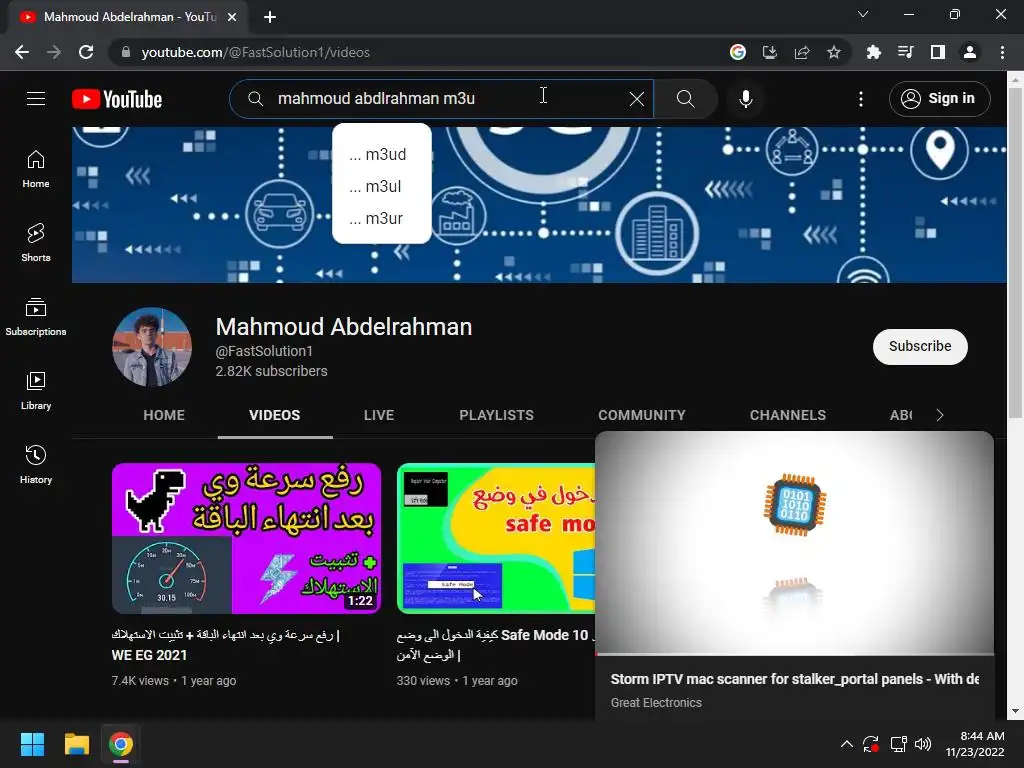
Task: Go back with the browser back arrow
Action: coord(22,52)
